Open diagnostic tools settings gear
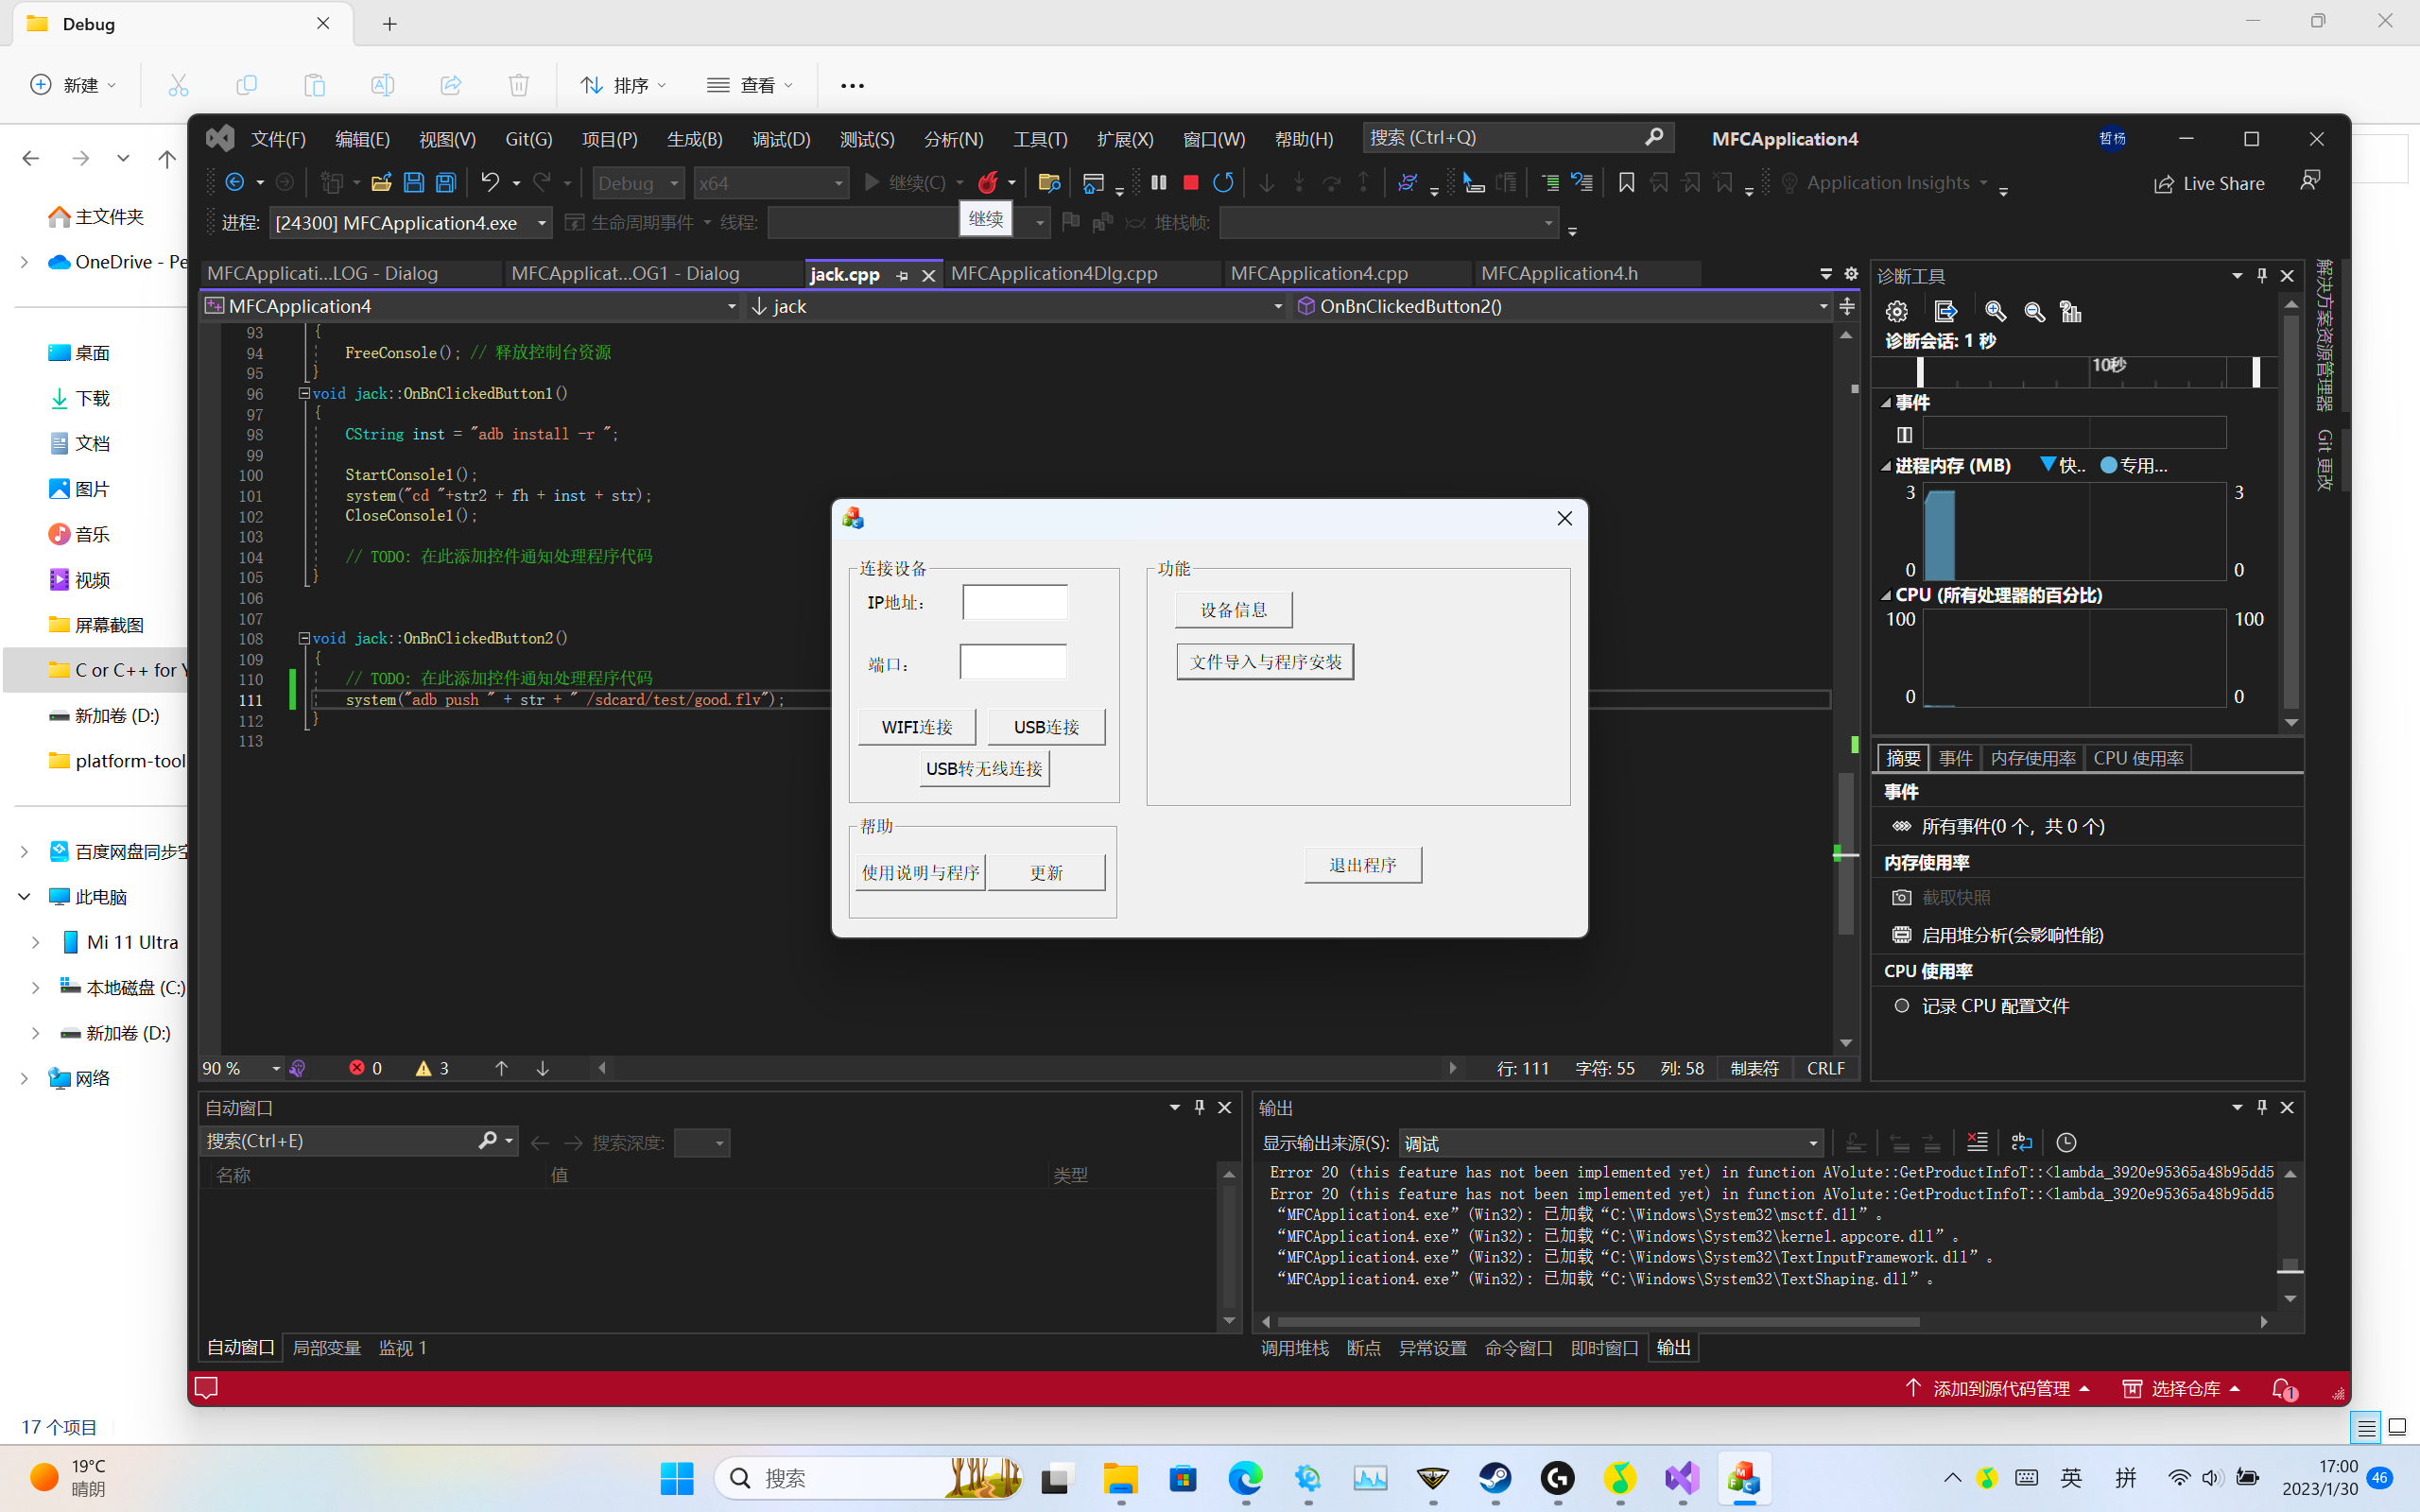Viewport: 2420px width, 1512px height. [x=1897, y=311]
